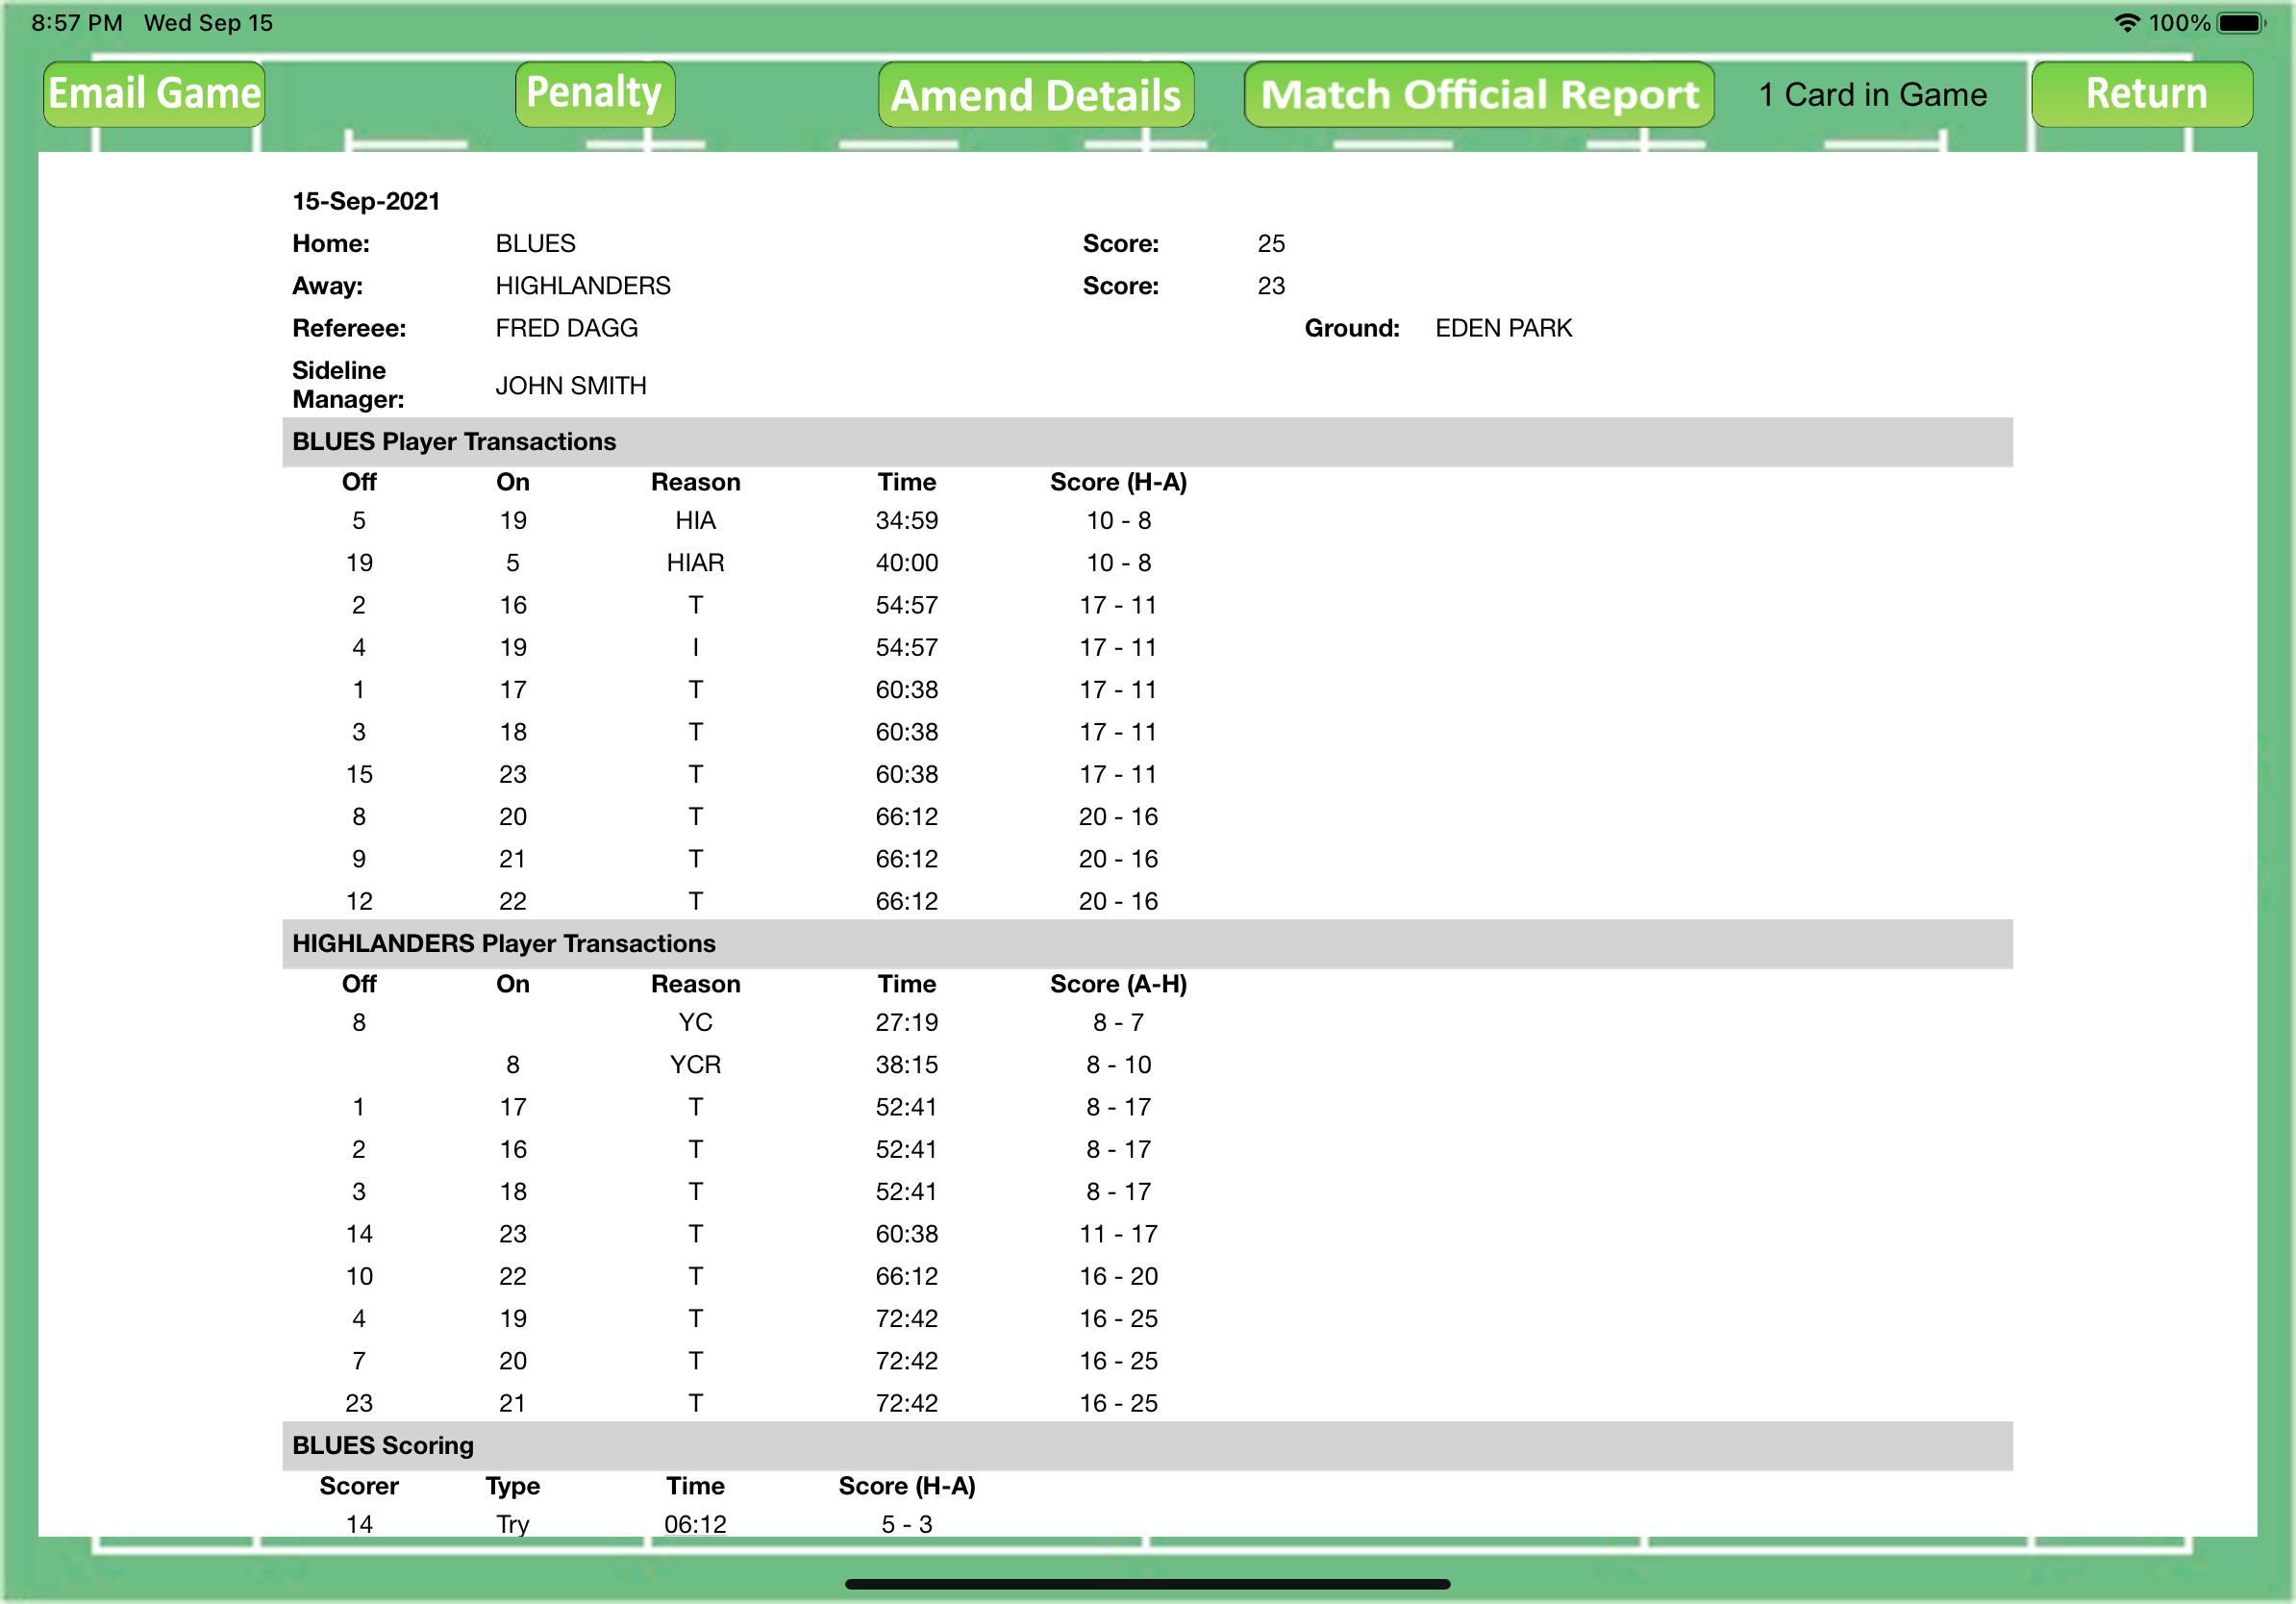Tap ground name EDEN PARK

click(1503, 328)
